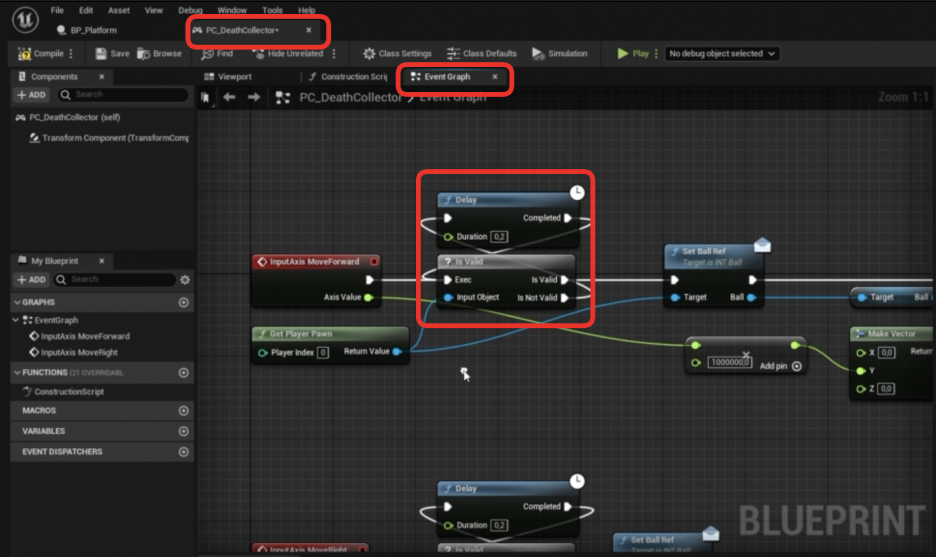
Task: Add a new function with plus icon
Action: click(183, 373)
